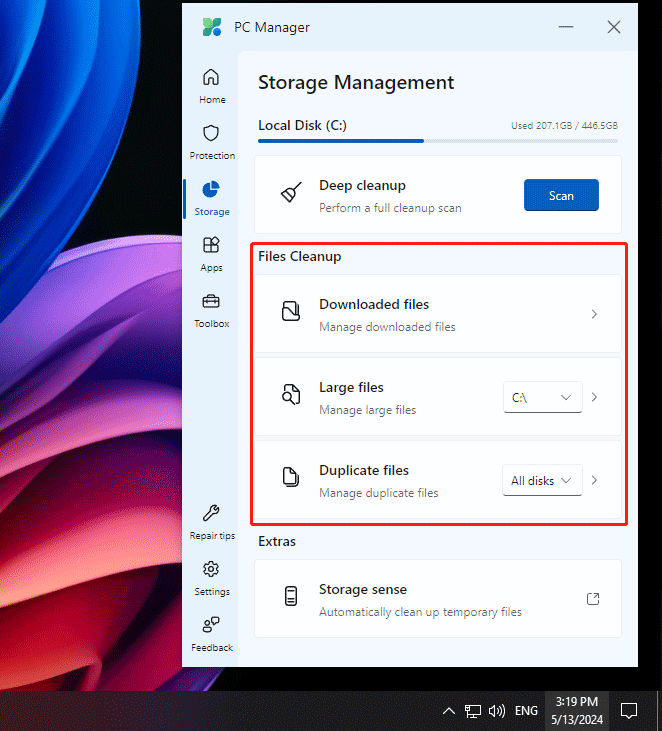Click 'Manage large files' description
Image resolution: width=662 pixels, height=731 pixels.
click(x=367, y=410)
